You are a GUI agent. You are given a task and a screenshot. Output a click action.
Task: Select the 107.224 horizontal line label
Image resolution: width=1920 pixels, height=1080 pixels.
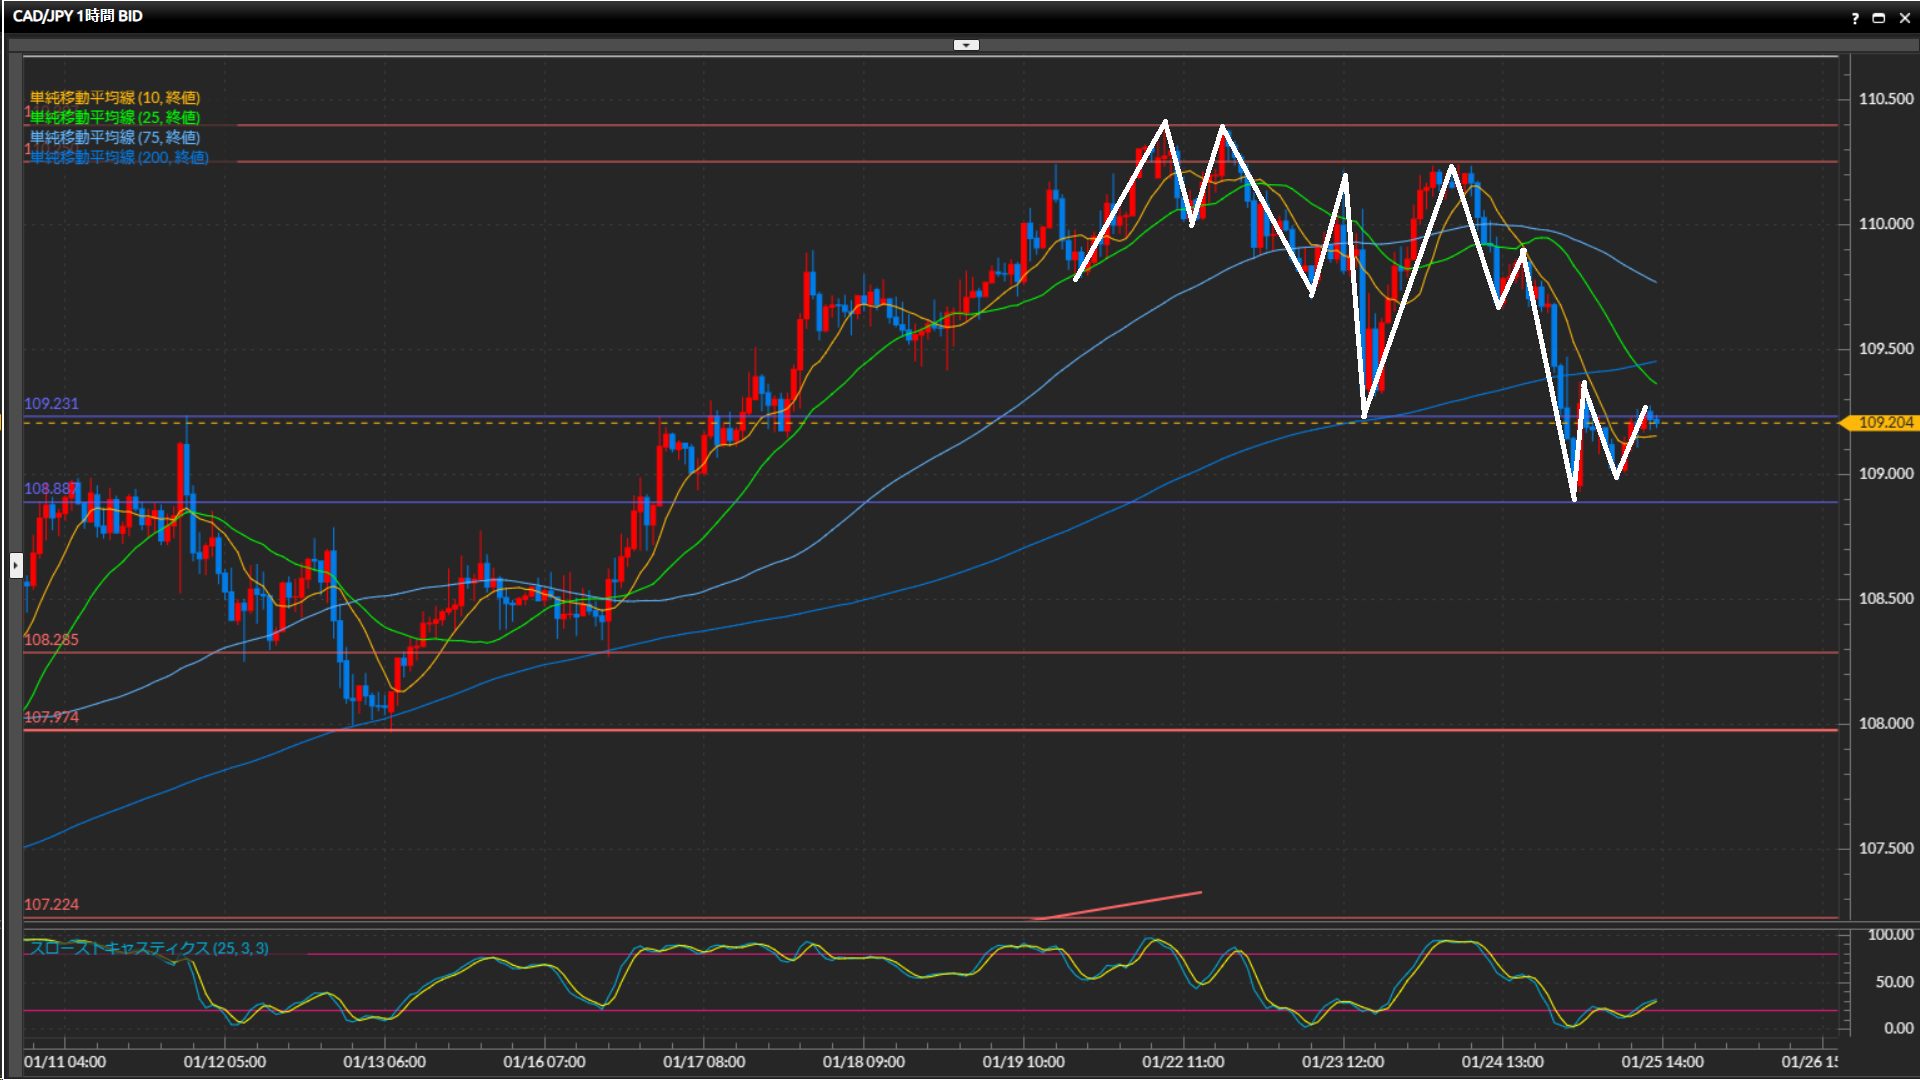coord(51,905)
